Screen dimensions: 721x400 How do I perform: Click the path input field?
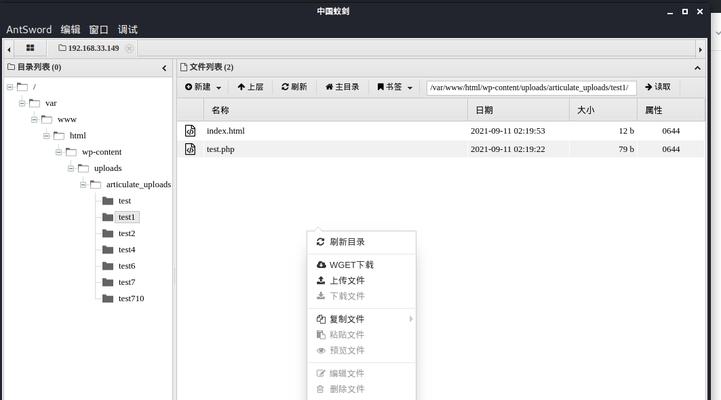pos(531,87)
